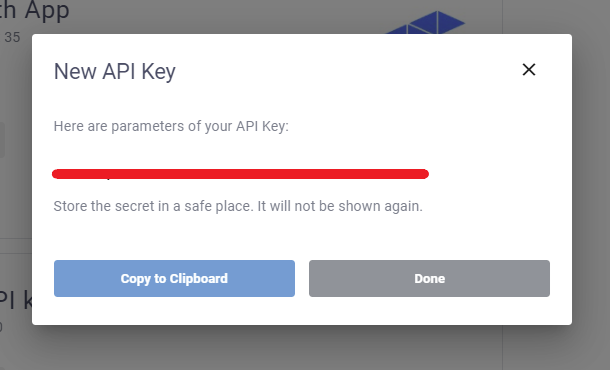Select the red redacted API key line
610x370 pixels.
coord(240,174)
